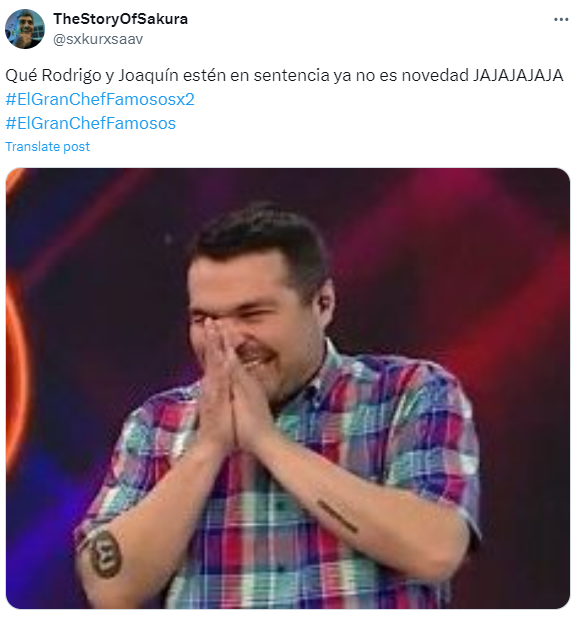Open the three-dot more options menu
This screenshot has height=618, width=578.
[561, 19]
